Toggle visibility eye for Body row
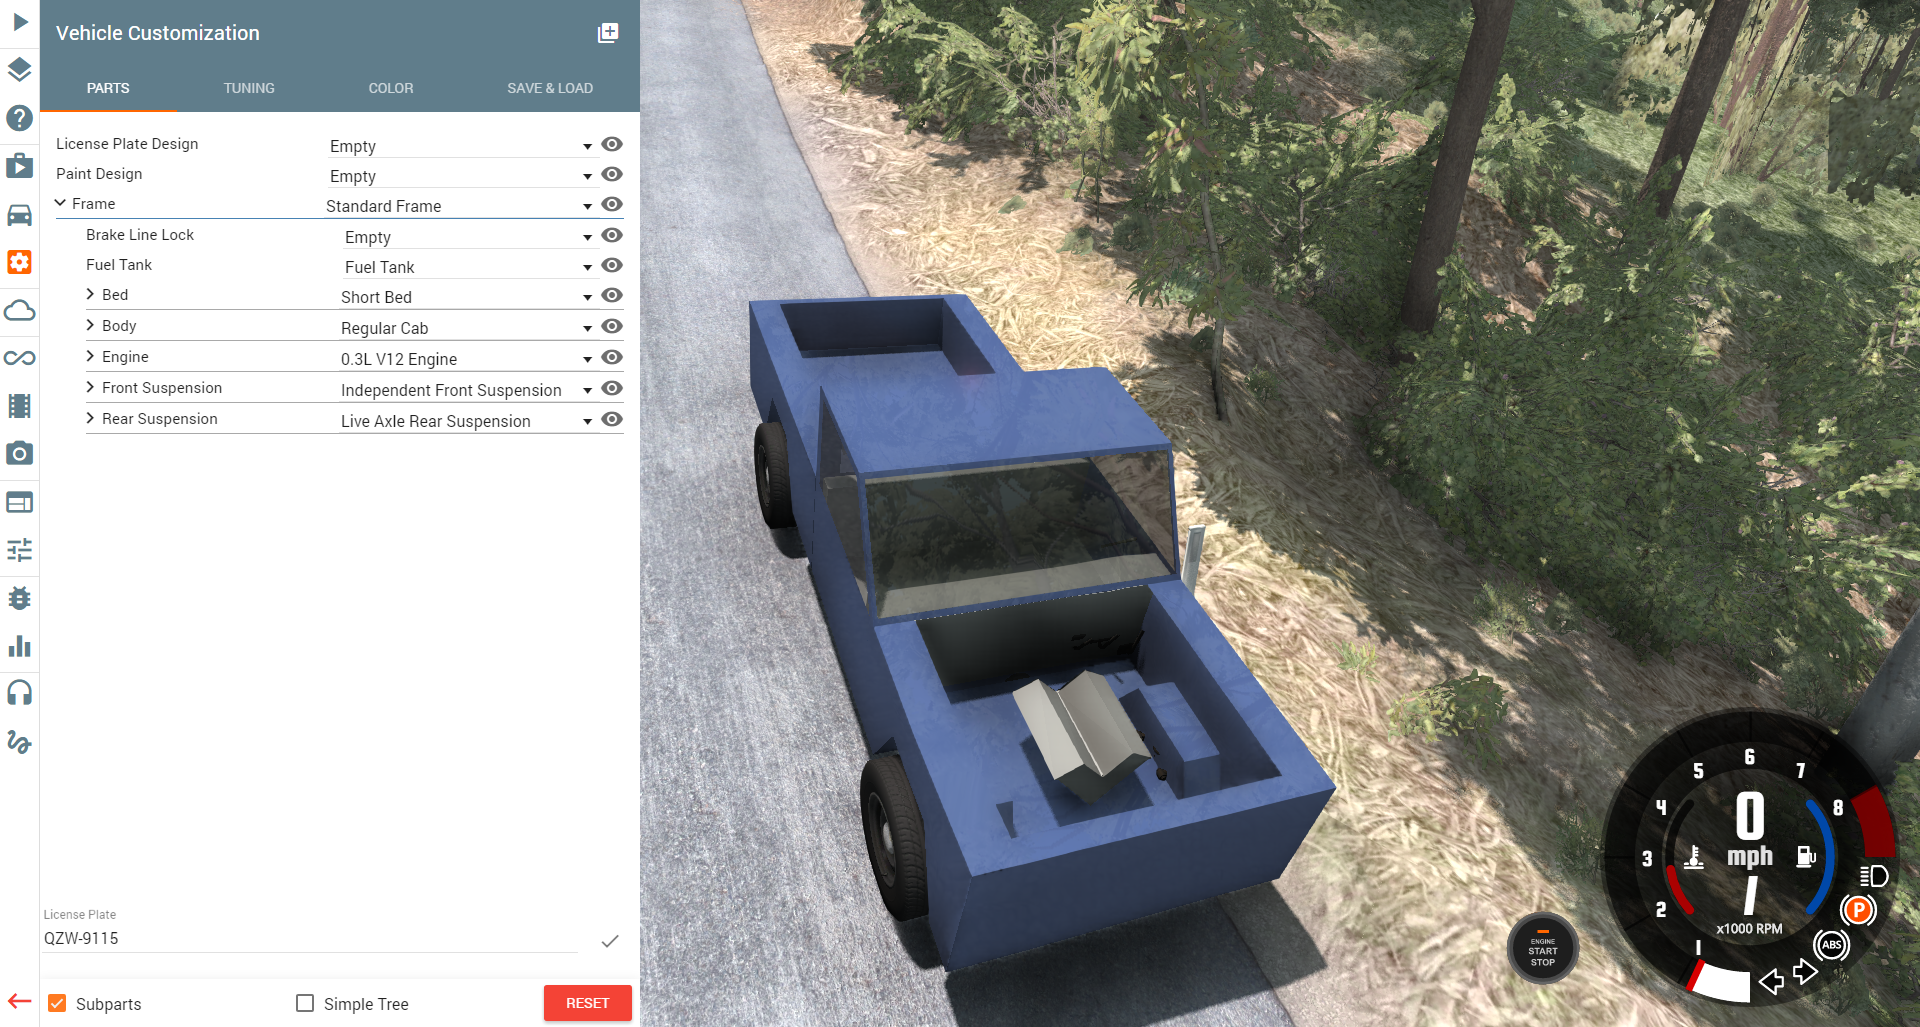 (x=612, y=326)
